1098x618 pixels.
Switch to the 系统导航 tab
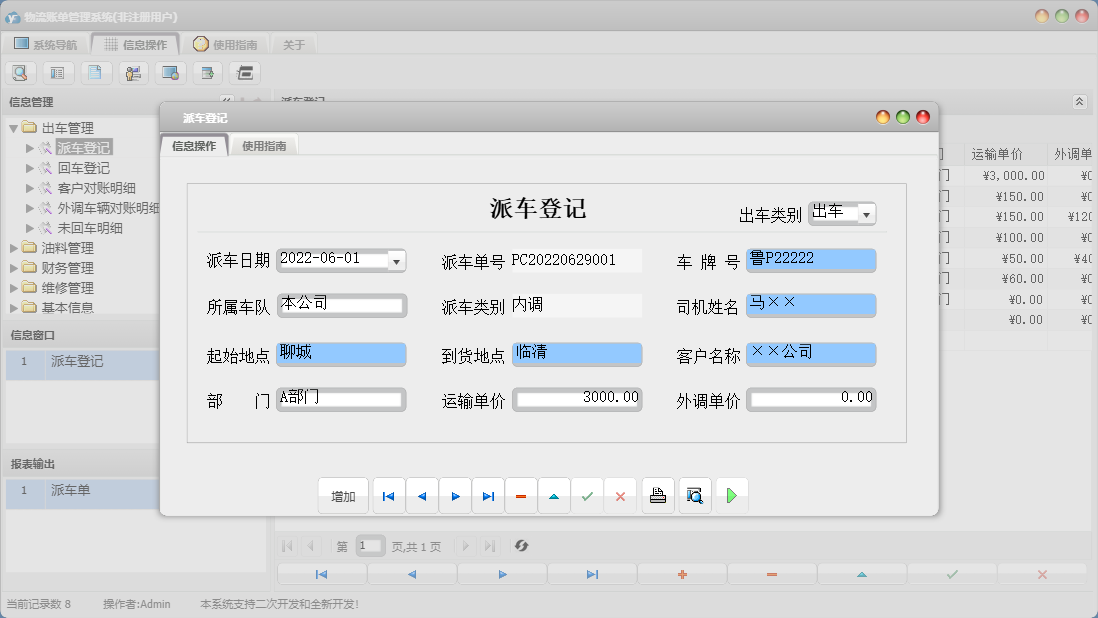[44, 43]
